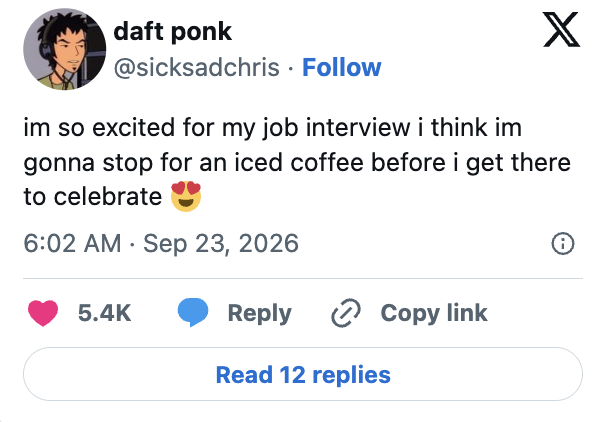Click the info circle icon beside timestamp
Screen dimensions: 600x422
563,244
